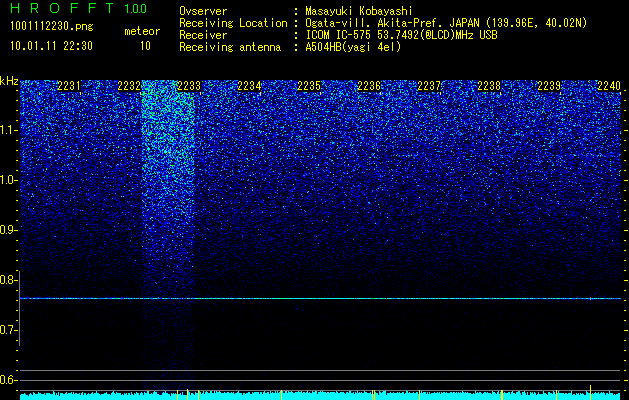Click the A504HB(yagi 4el) antenna text
The image size is (629, 400).
(353, 47)
